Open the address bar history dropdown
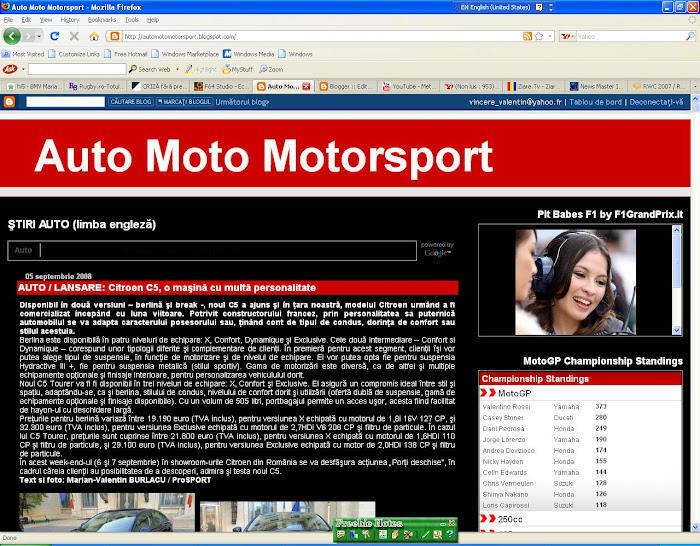 [550, 36]
